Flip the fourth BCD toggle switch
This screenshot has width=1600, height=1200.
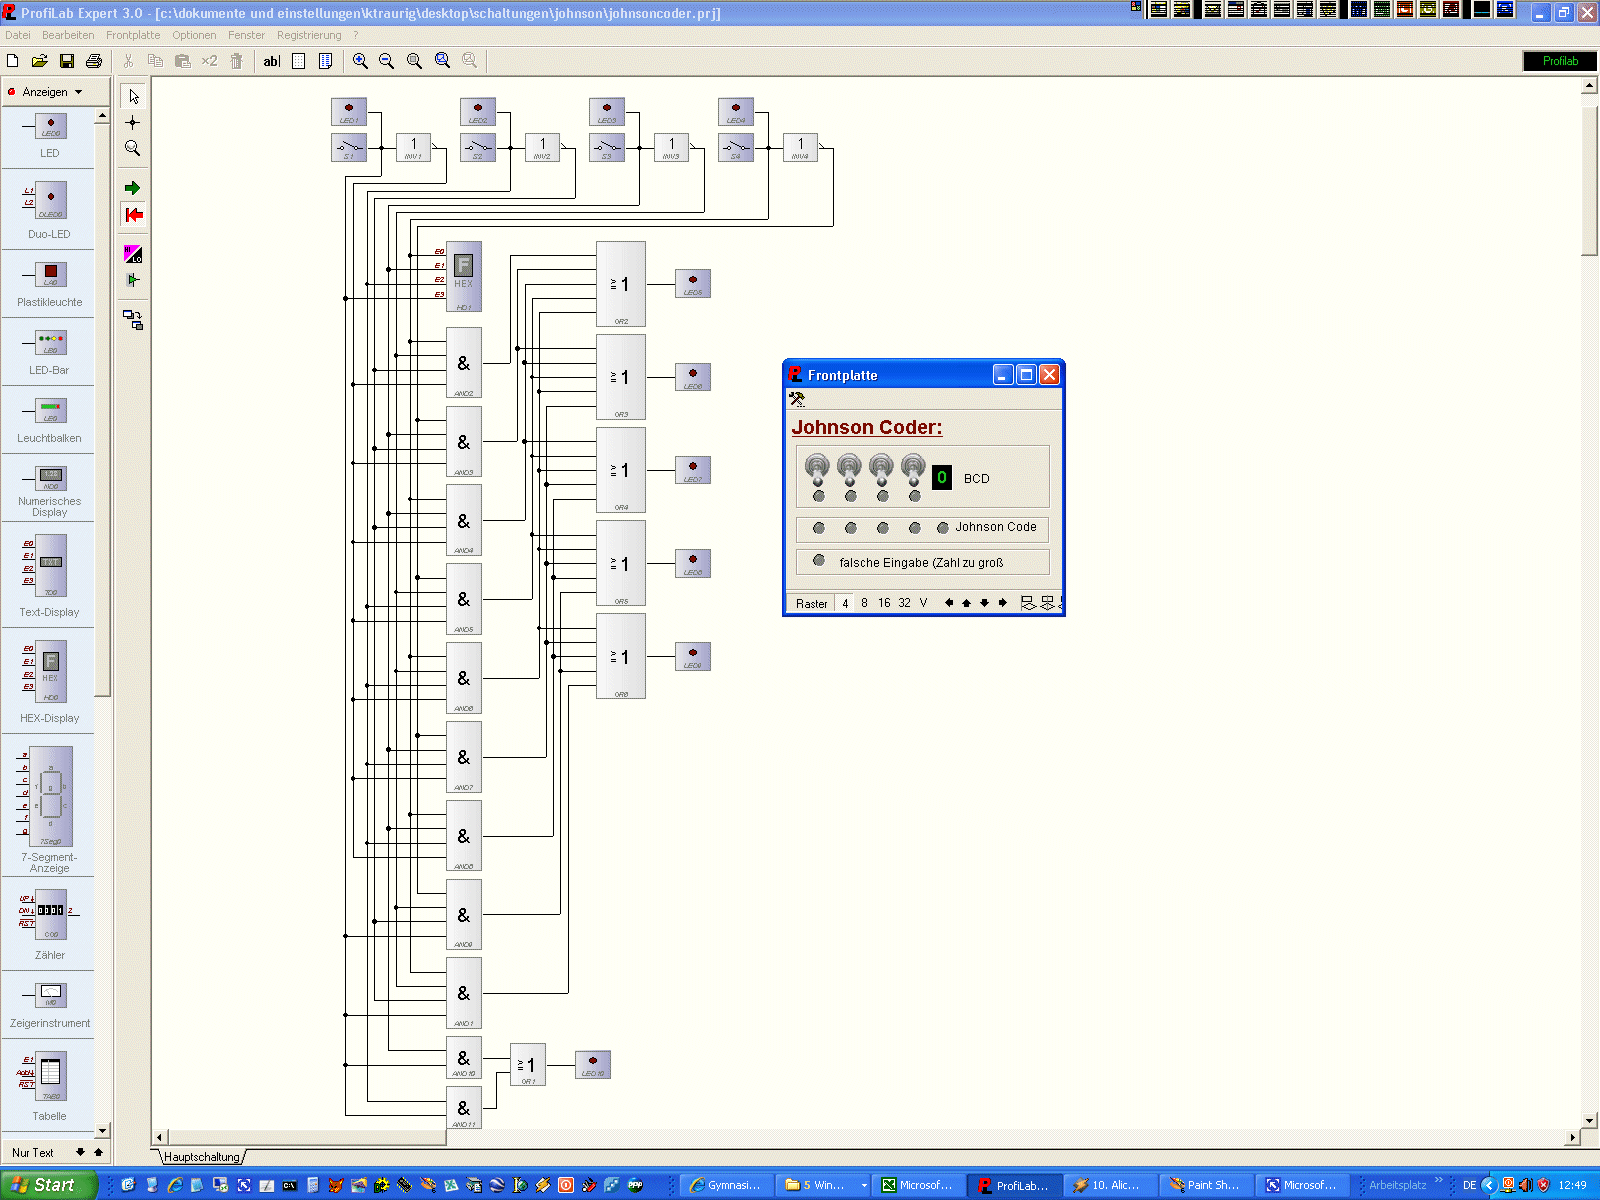point(913,469)
